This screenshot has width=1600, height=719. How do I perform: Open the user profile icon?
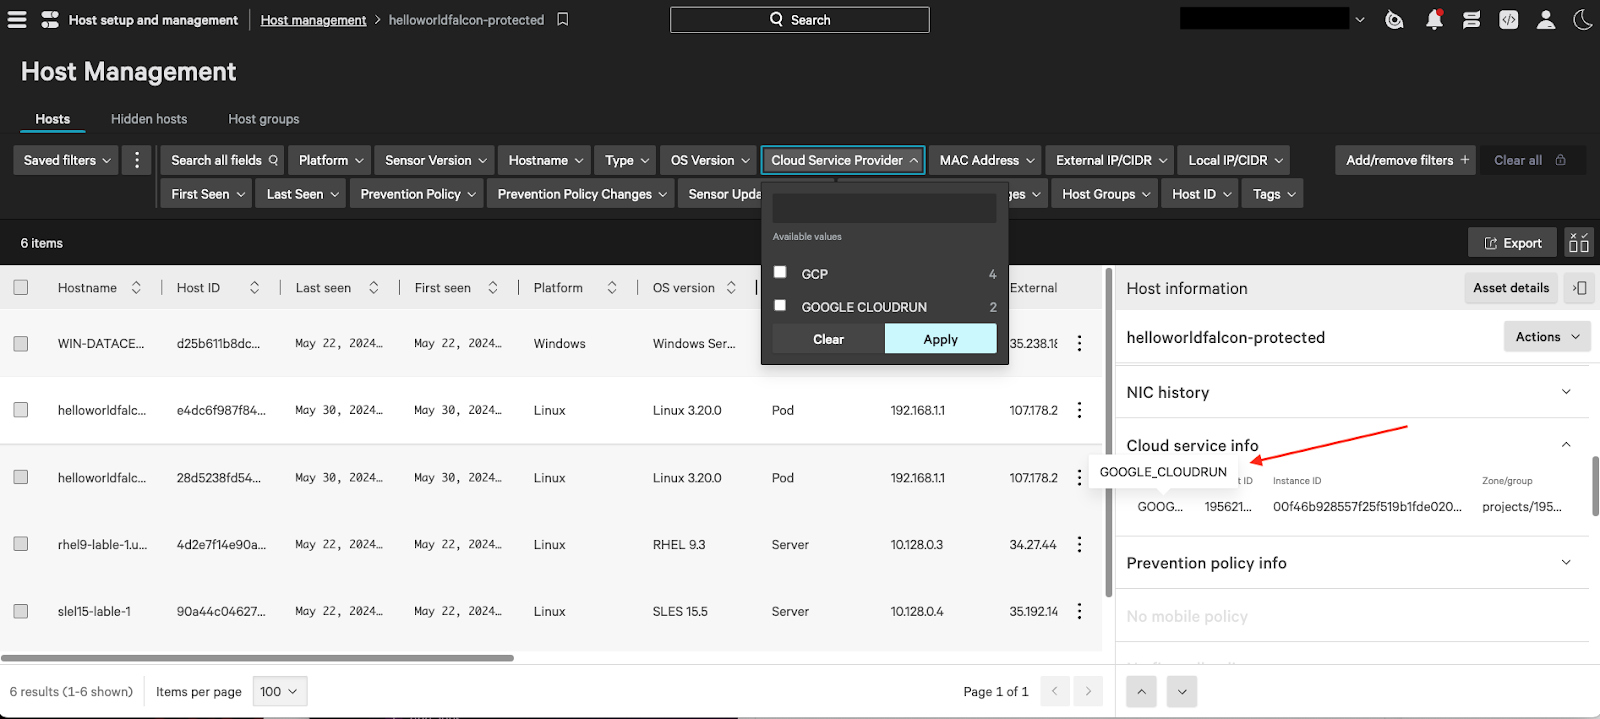click(1546, 19)
